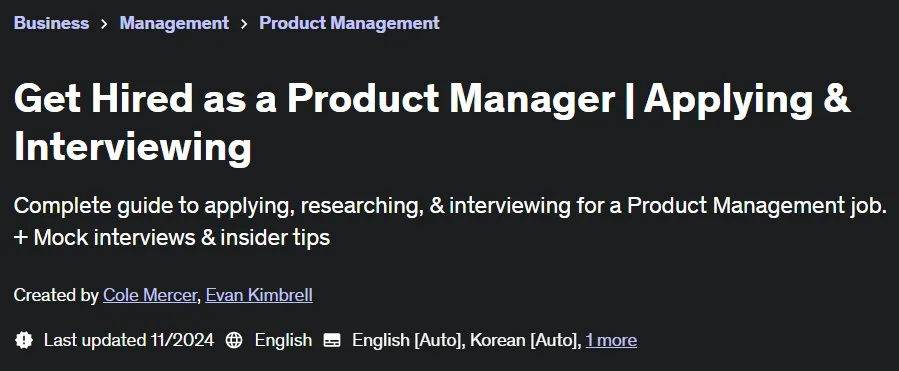Click the 'Mock interviews & insider tips' line

click(172, 237)
